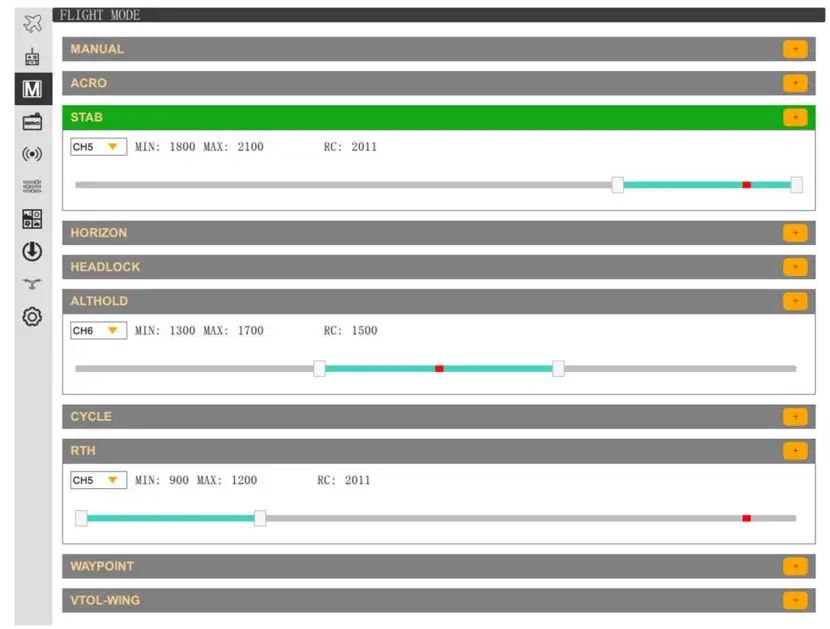This screenshot has height=629, width=830.
Task: Expand HORIZON mode with plus button
Action: pyautogui.click(x=795, y=233)
